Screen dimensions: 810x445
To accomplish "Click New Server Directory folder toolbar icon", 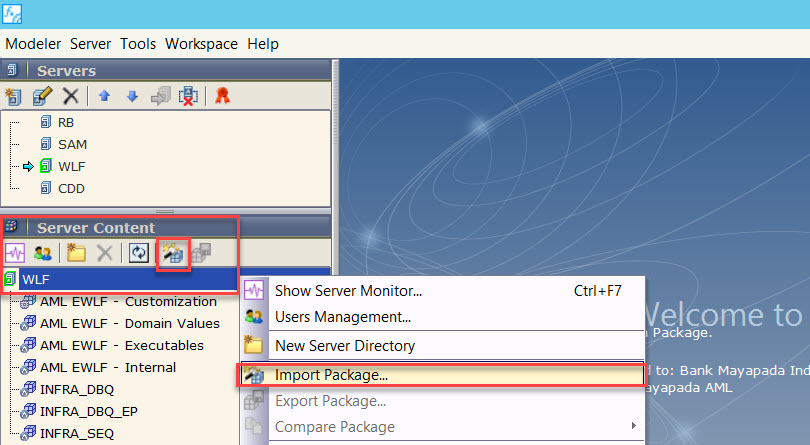I will (76, 253).
